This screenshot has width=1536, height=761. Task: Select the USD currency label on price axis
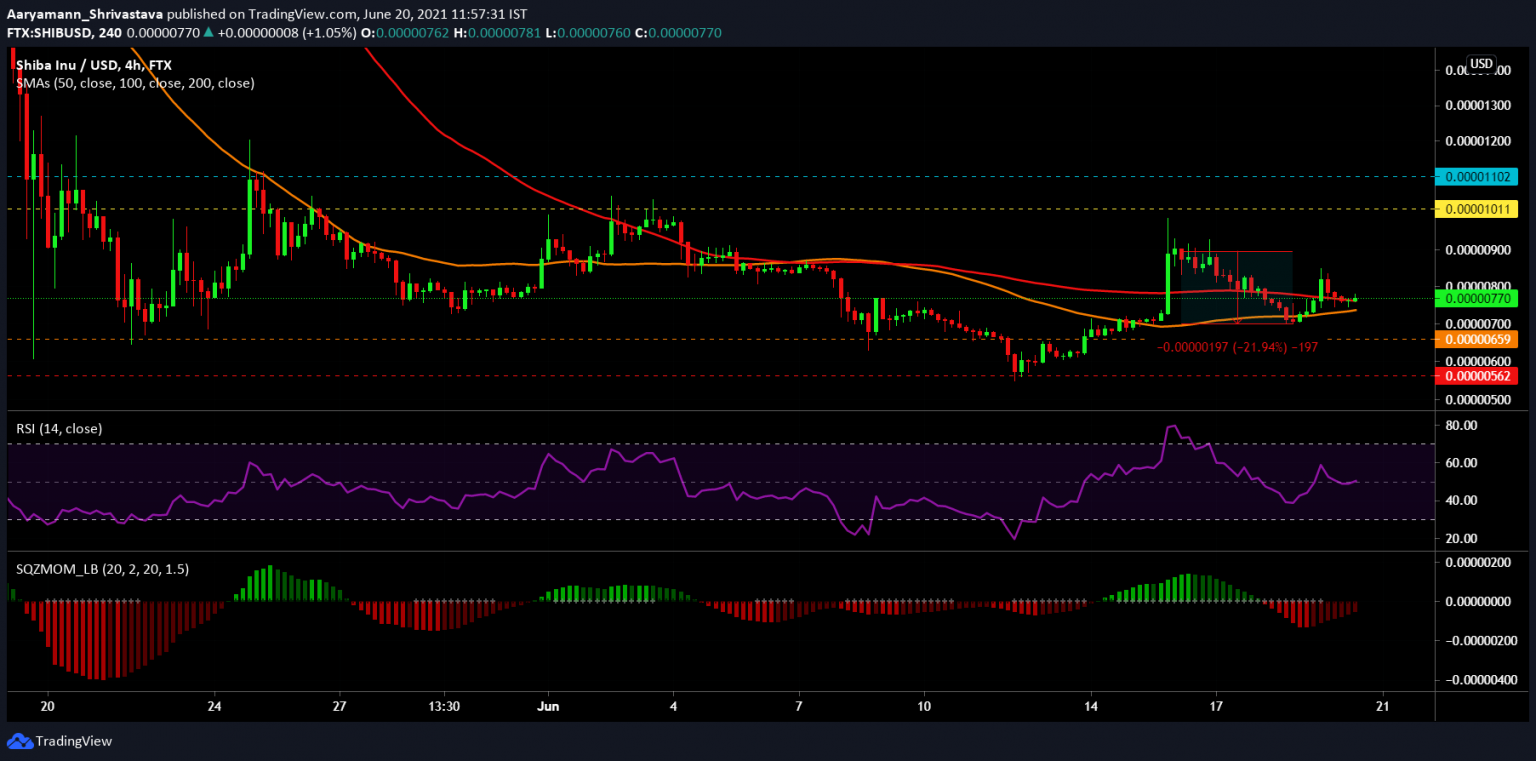click(1480, 63)
